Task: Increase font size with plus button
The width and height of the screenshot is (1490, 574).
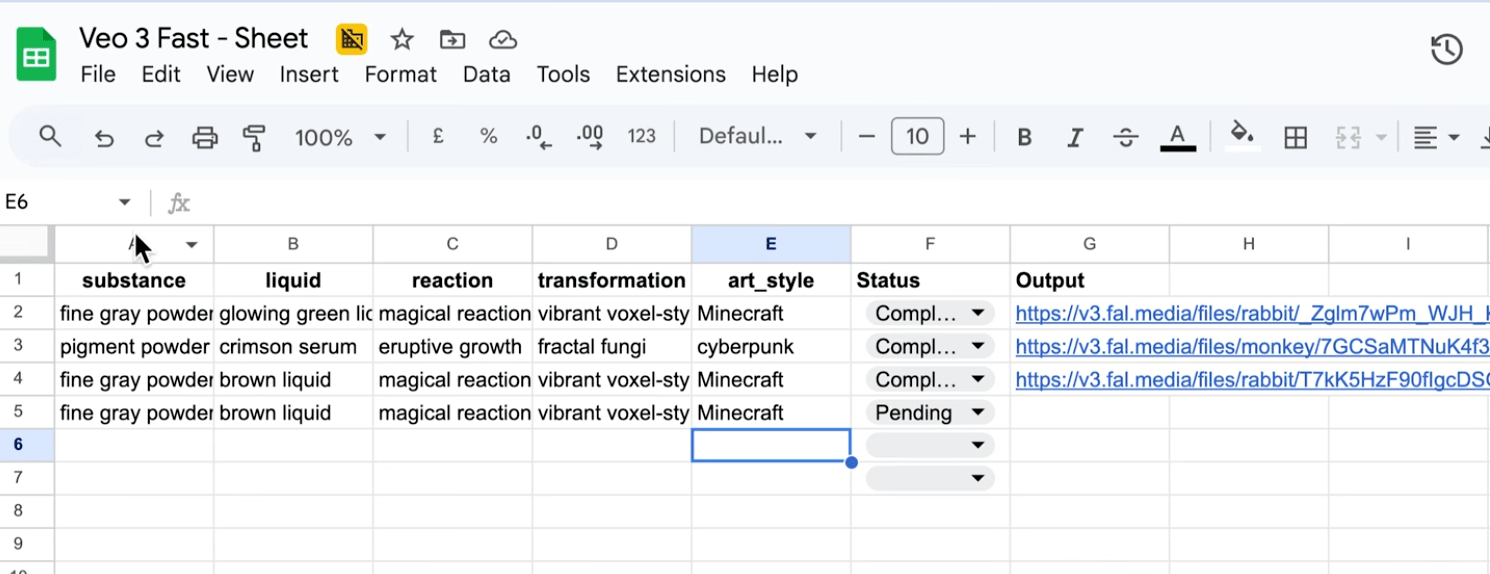Action: [x=967, y=137]
